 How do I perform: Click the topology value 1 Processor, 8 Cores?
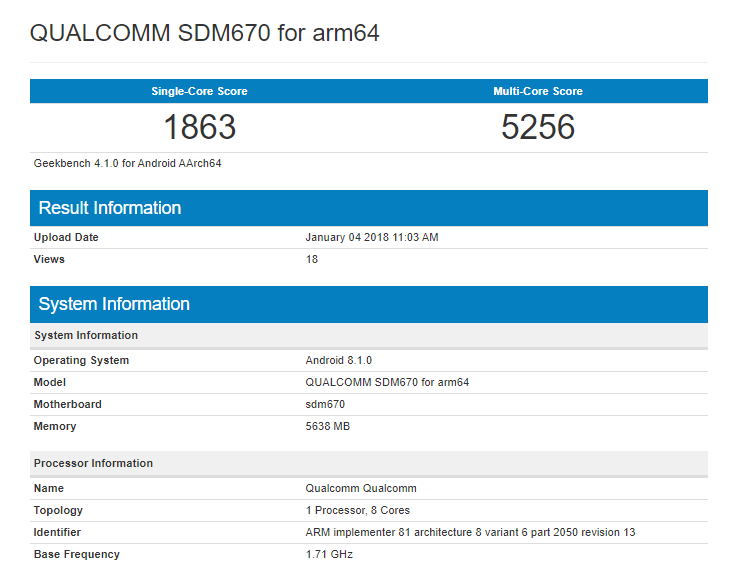[357, 510]
